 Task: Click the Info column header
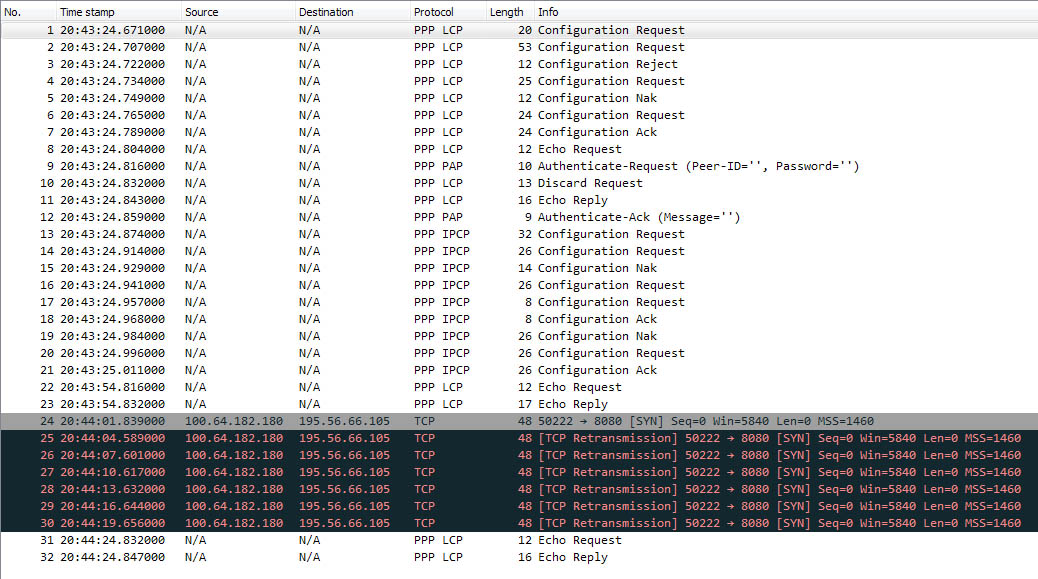[549, 12]
